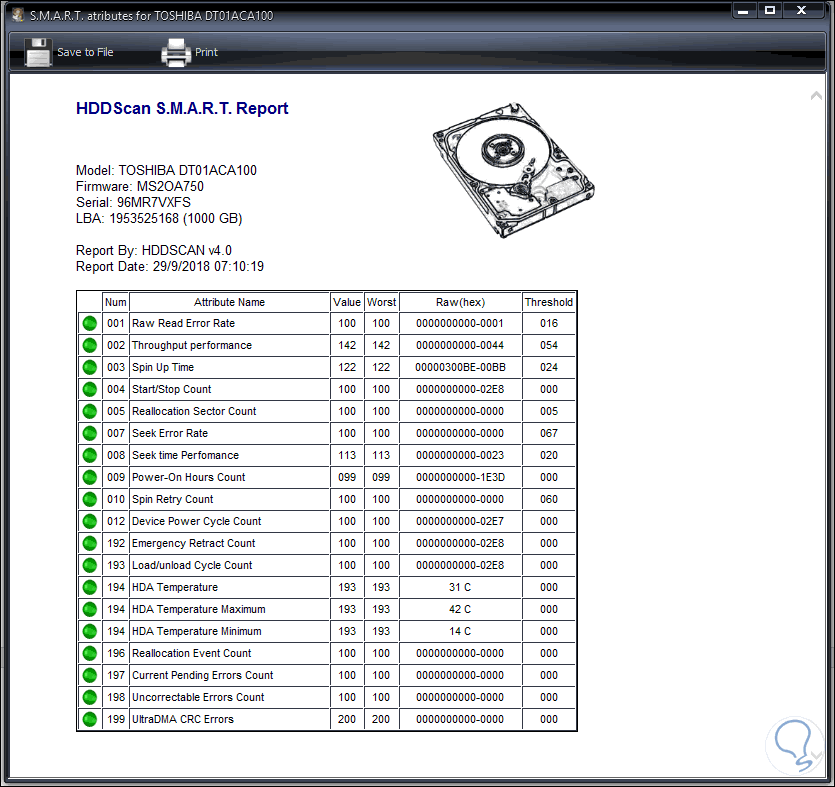Click the Seek time Perfomance attribute name
This screenshot has height=787, width=835.
(x=185, y=455)
